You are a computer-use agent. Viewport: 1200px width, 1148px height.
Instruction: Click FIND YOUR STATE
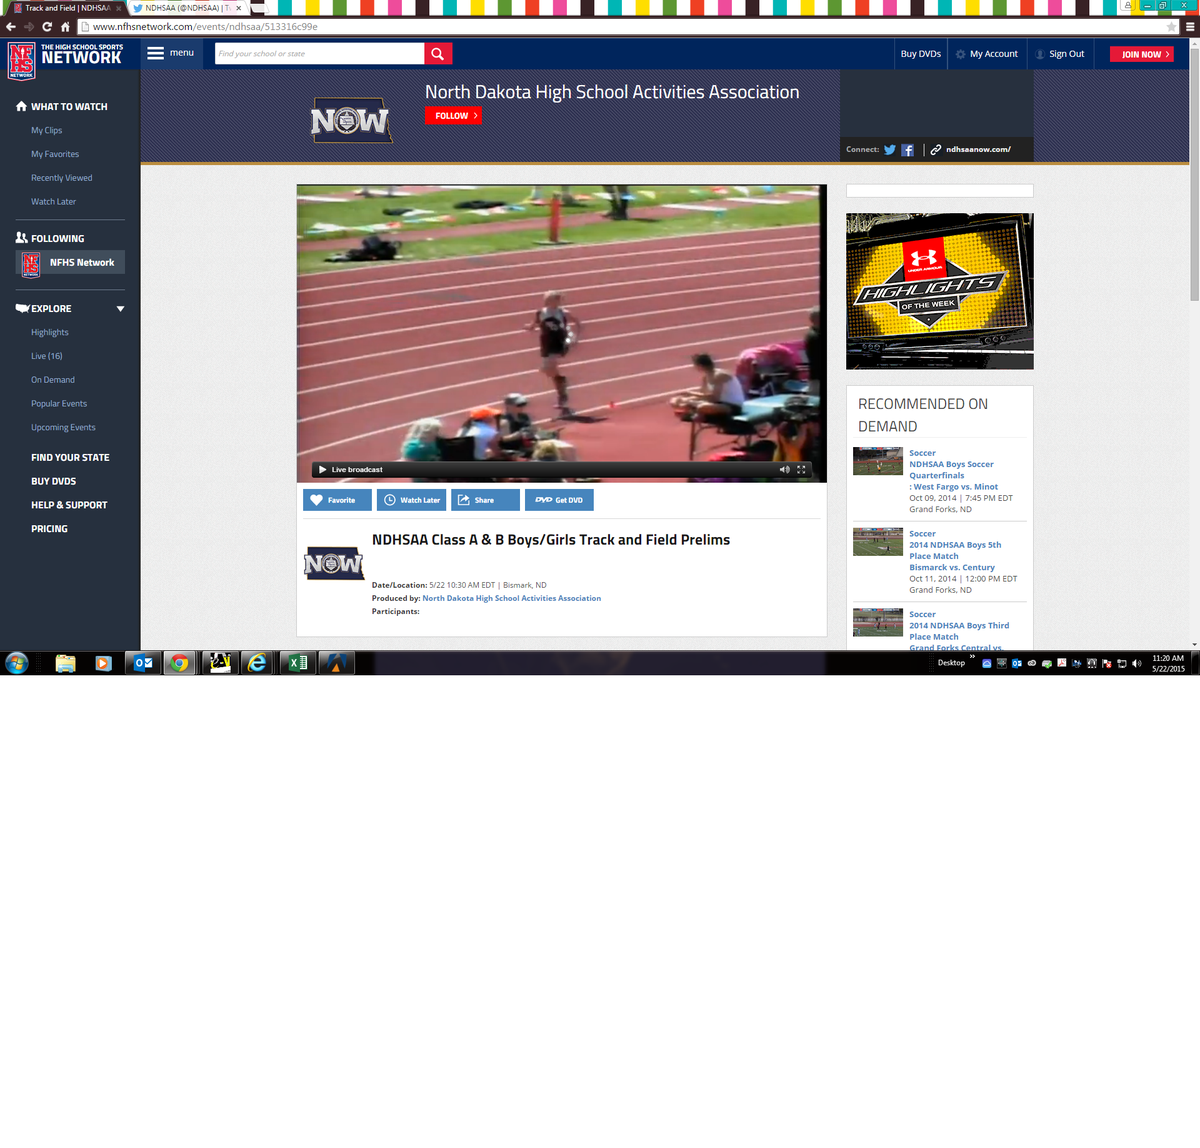(70, 458)
